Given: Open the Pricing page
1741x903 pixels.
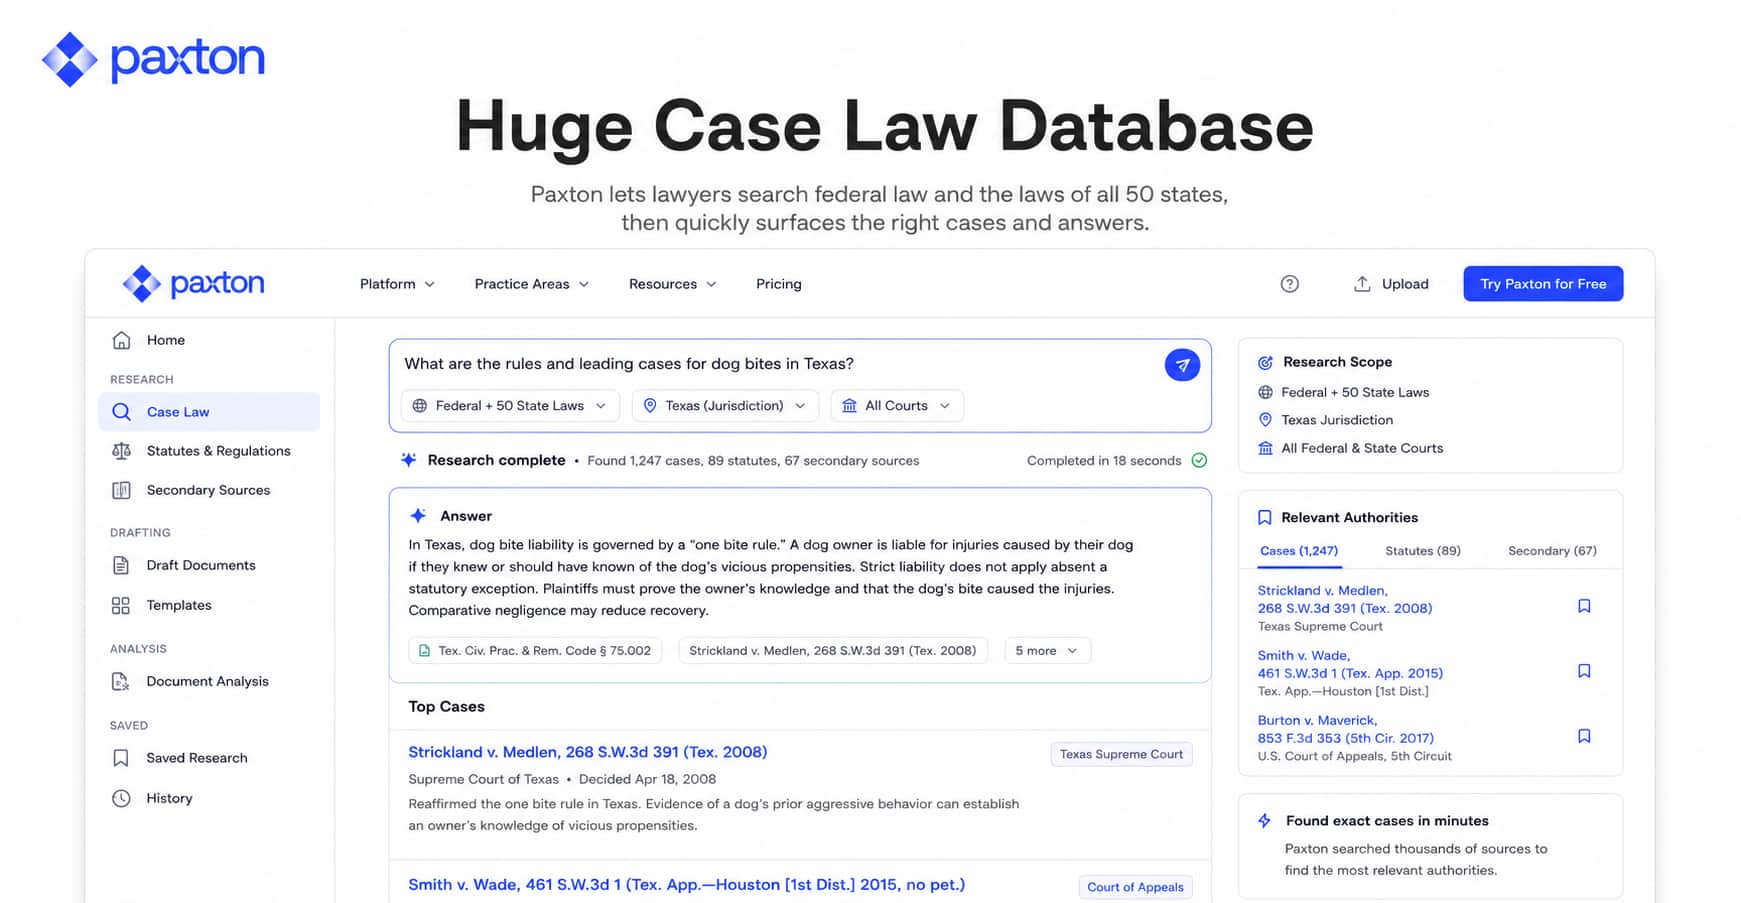Looking at the screenshot, I should (x=779, y=284).
